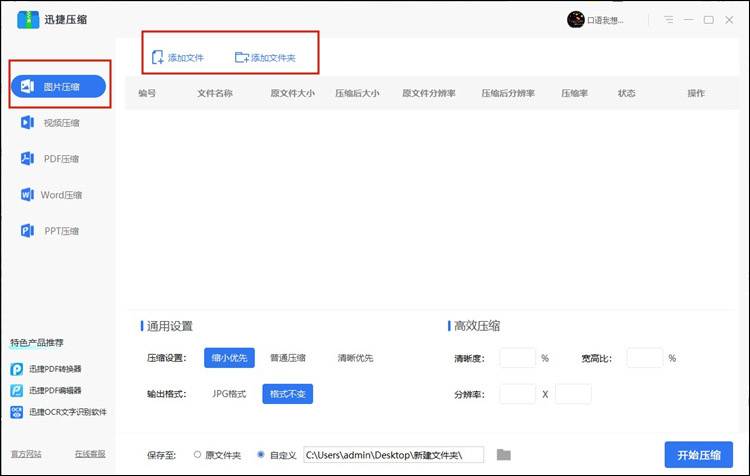Click the 添加文件 (Add File) icon

(x=158, y=58)
